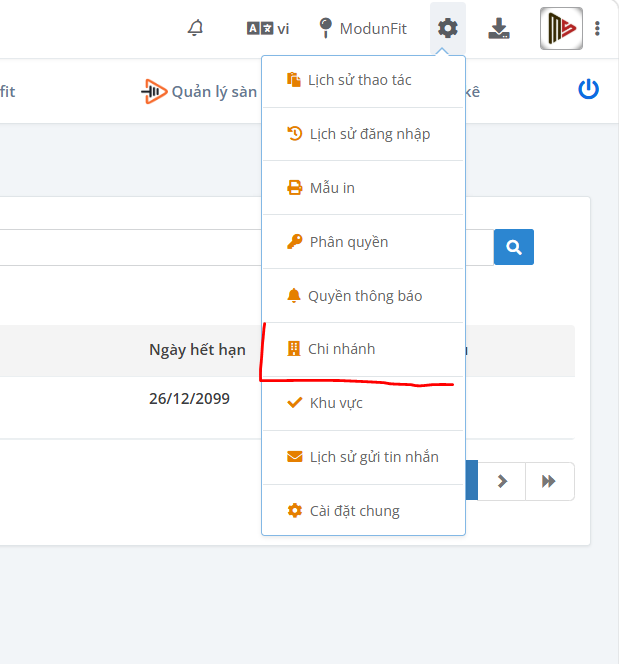
Task: Open Lịch sử đăng nhập
Action: [363, 134]
